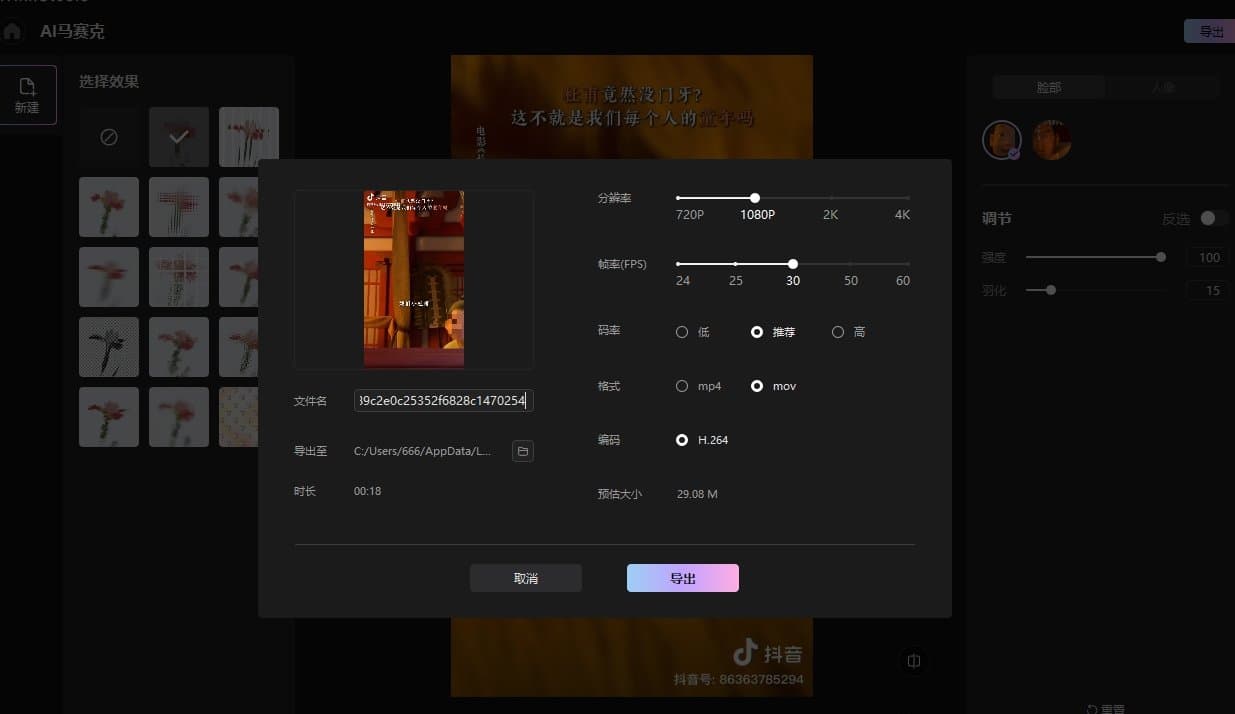
Task: Select the checked face thumbnail in 脸部 panel
Action: pos(1001,140)
